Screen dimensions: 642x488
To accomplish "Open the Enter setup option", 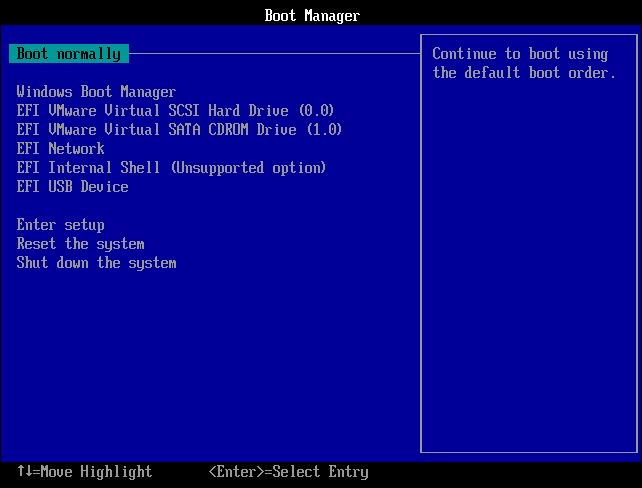I will pos(61,225).
